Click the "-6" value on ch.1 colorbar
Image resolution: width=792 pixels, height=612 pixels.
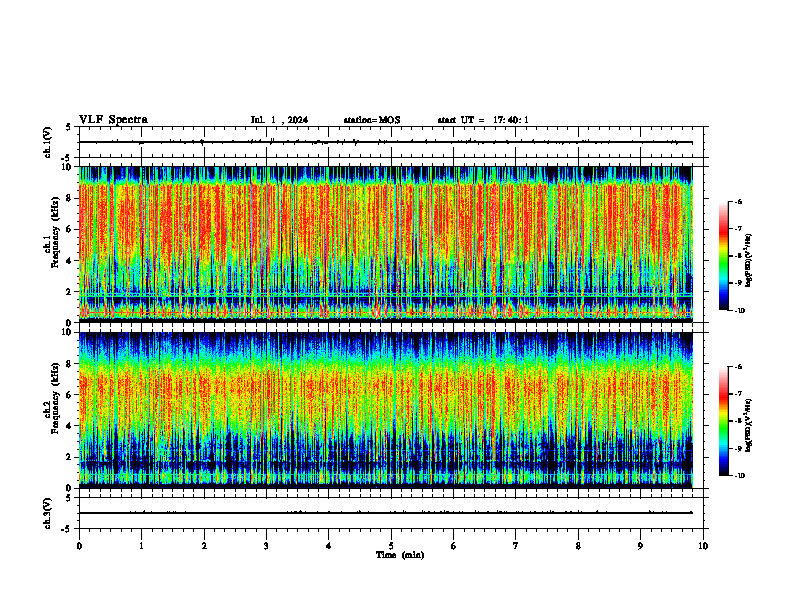click(739, 201)
